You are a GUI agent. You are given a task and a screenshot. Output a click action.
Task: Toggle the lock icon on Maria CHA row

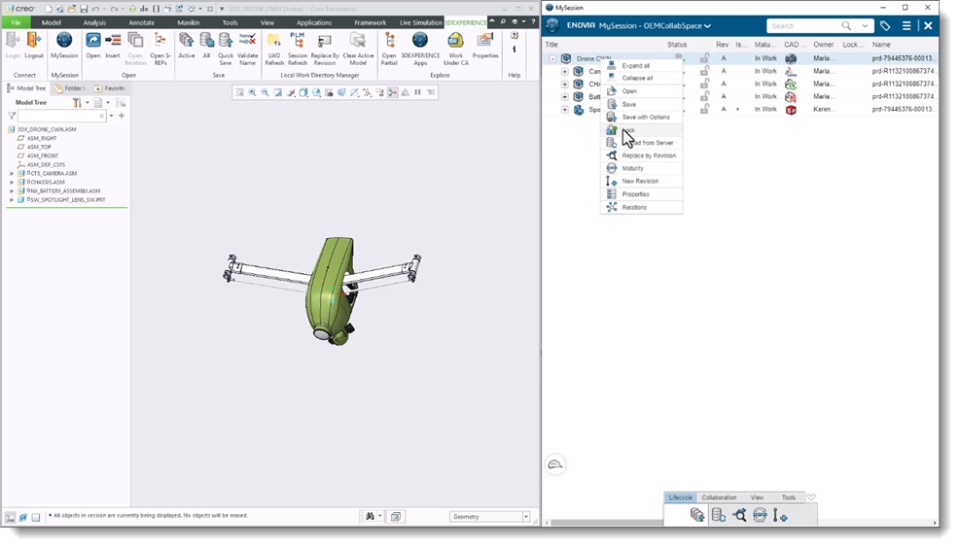tap(705, 84)
